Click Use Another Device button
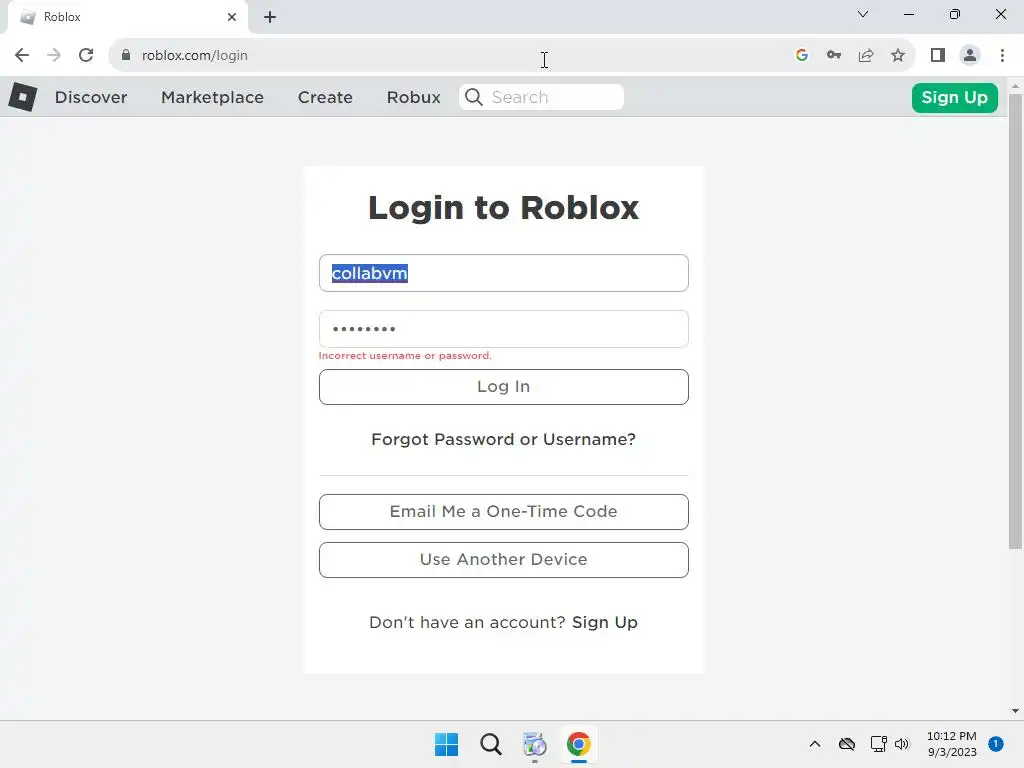 (504, 560)
